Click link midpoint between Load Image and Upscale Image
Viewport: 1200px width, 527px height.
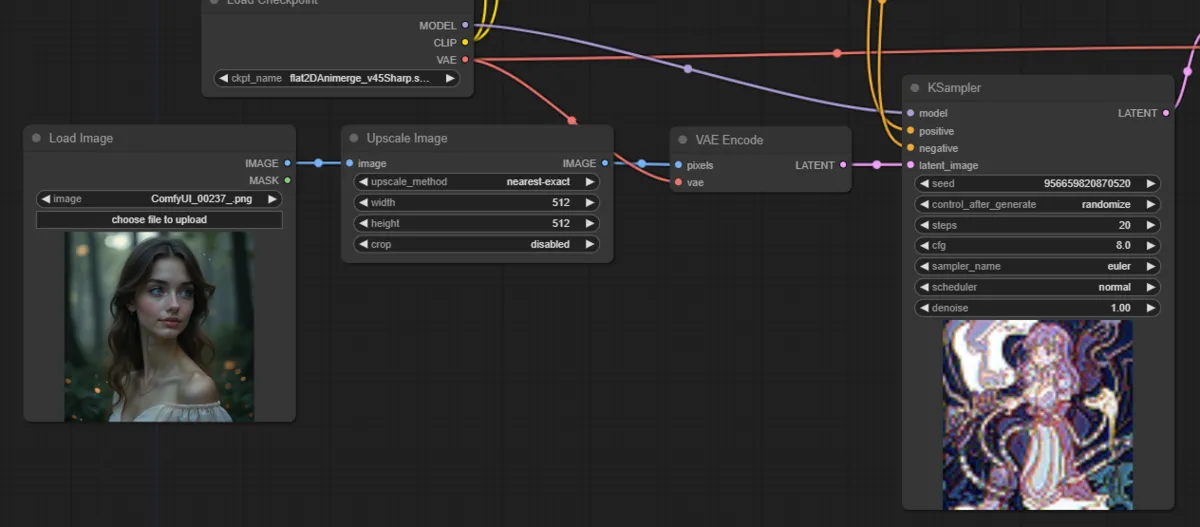[x=318, y=163]
